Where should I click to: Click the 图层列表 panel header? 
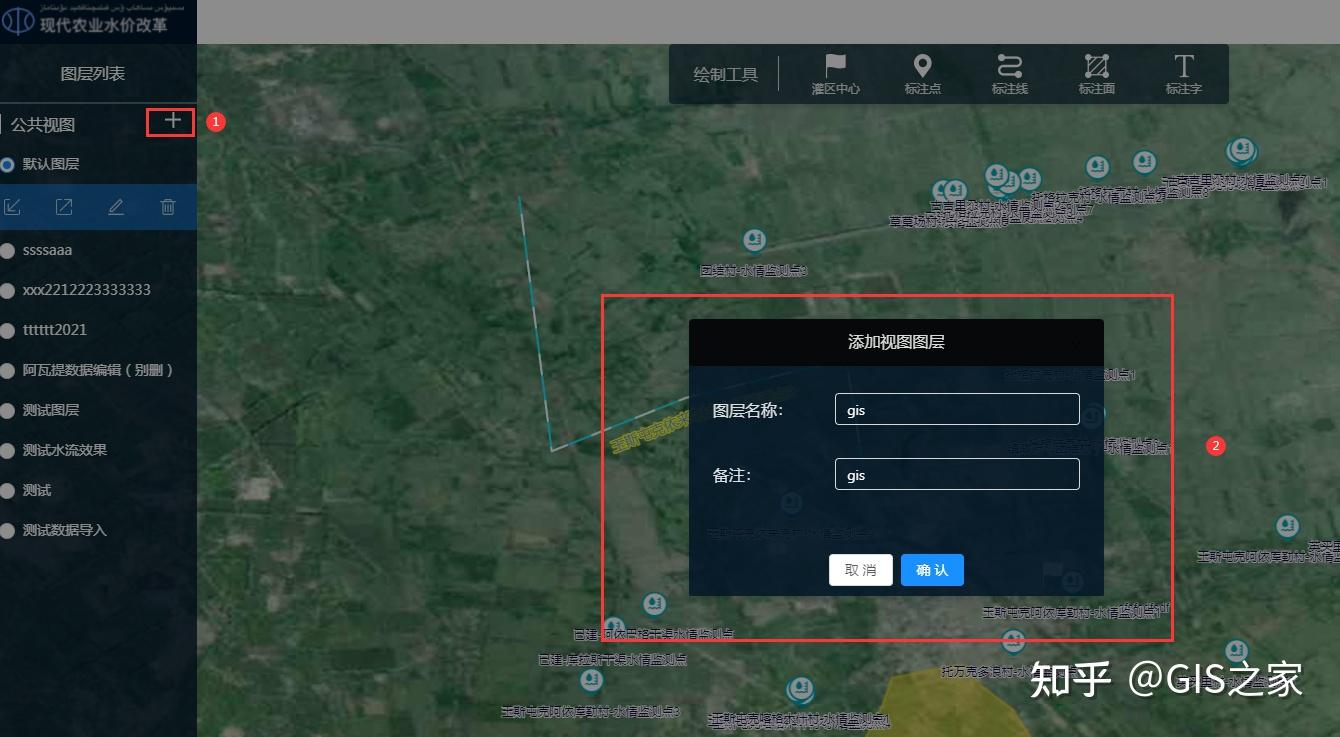pyautogui.click(x=93, y=74)
